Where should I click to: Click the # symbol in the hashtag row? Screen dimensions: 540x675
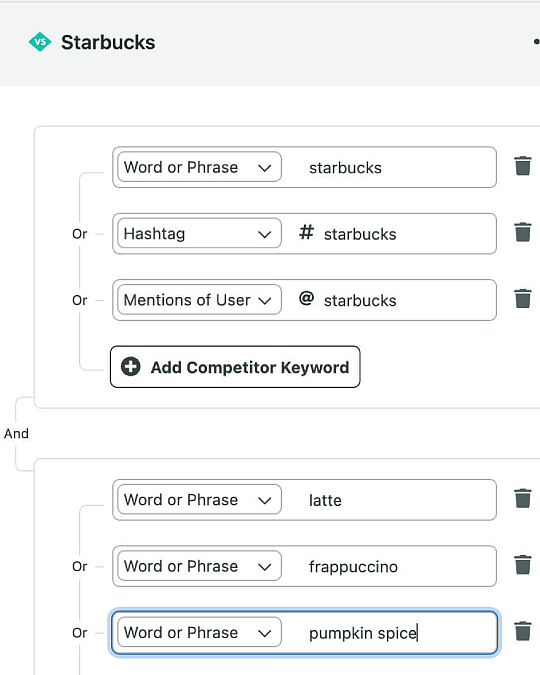tap(306, 232)
